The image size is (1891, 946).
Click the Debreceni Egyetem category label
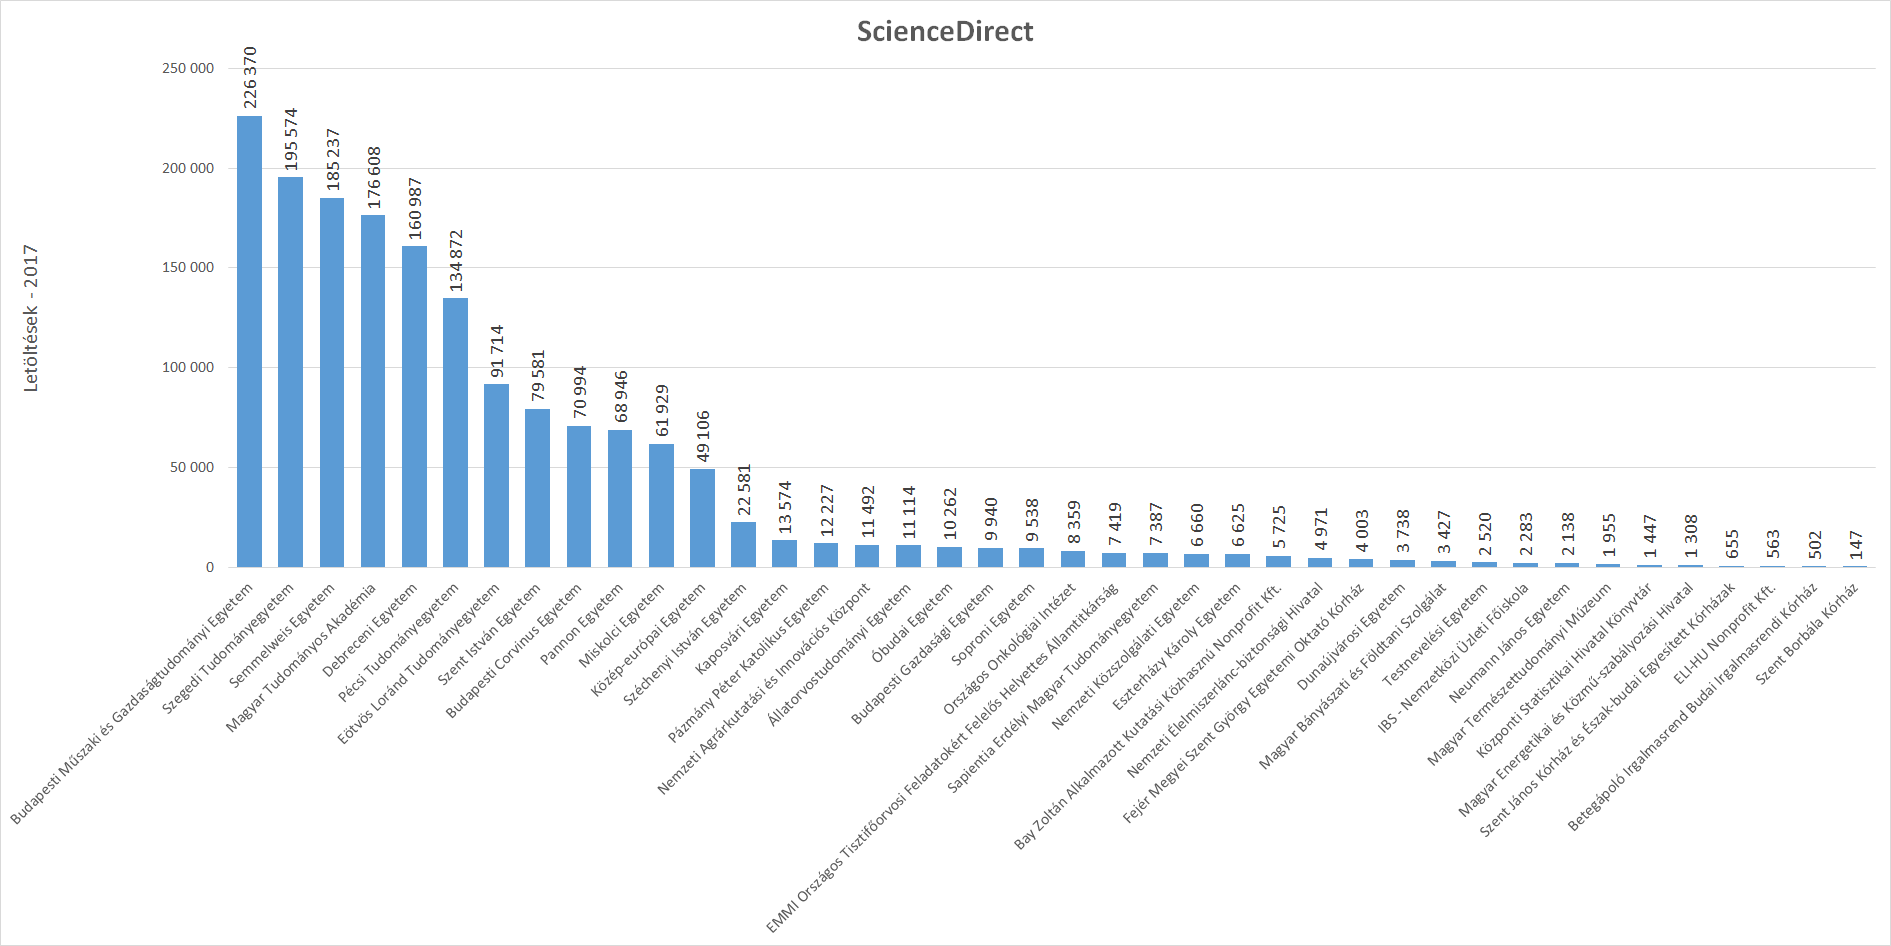point(371,629)
